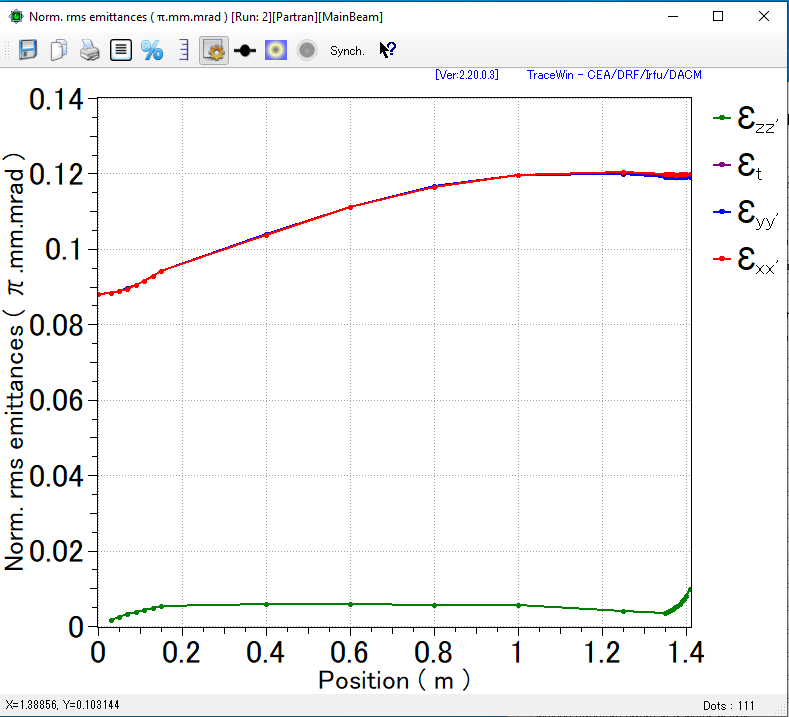Click the blue percent icon

tap(152, 50)
